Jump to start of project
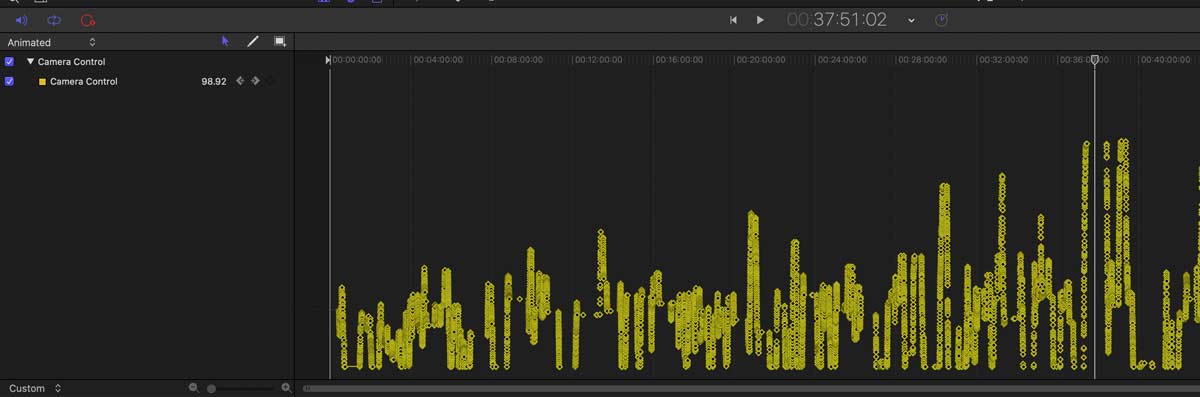This screenshot has width=1200, height=397. (733, 20)
